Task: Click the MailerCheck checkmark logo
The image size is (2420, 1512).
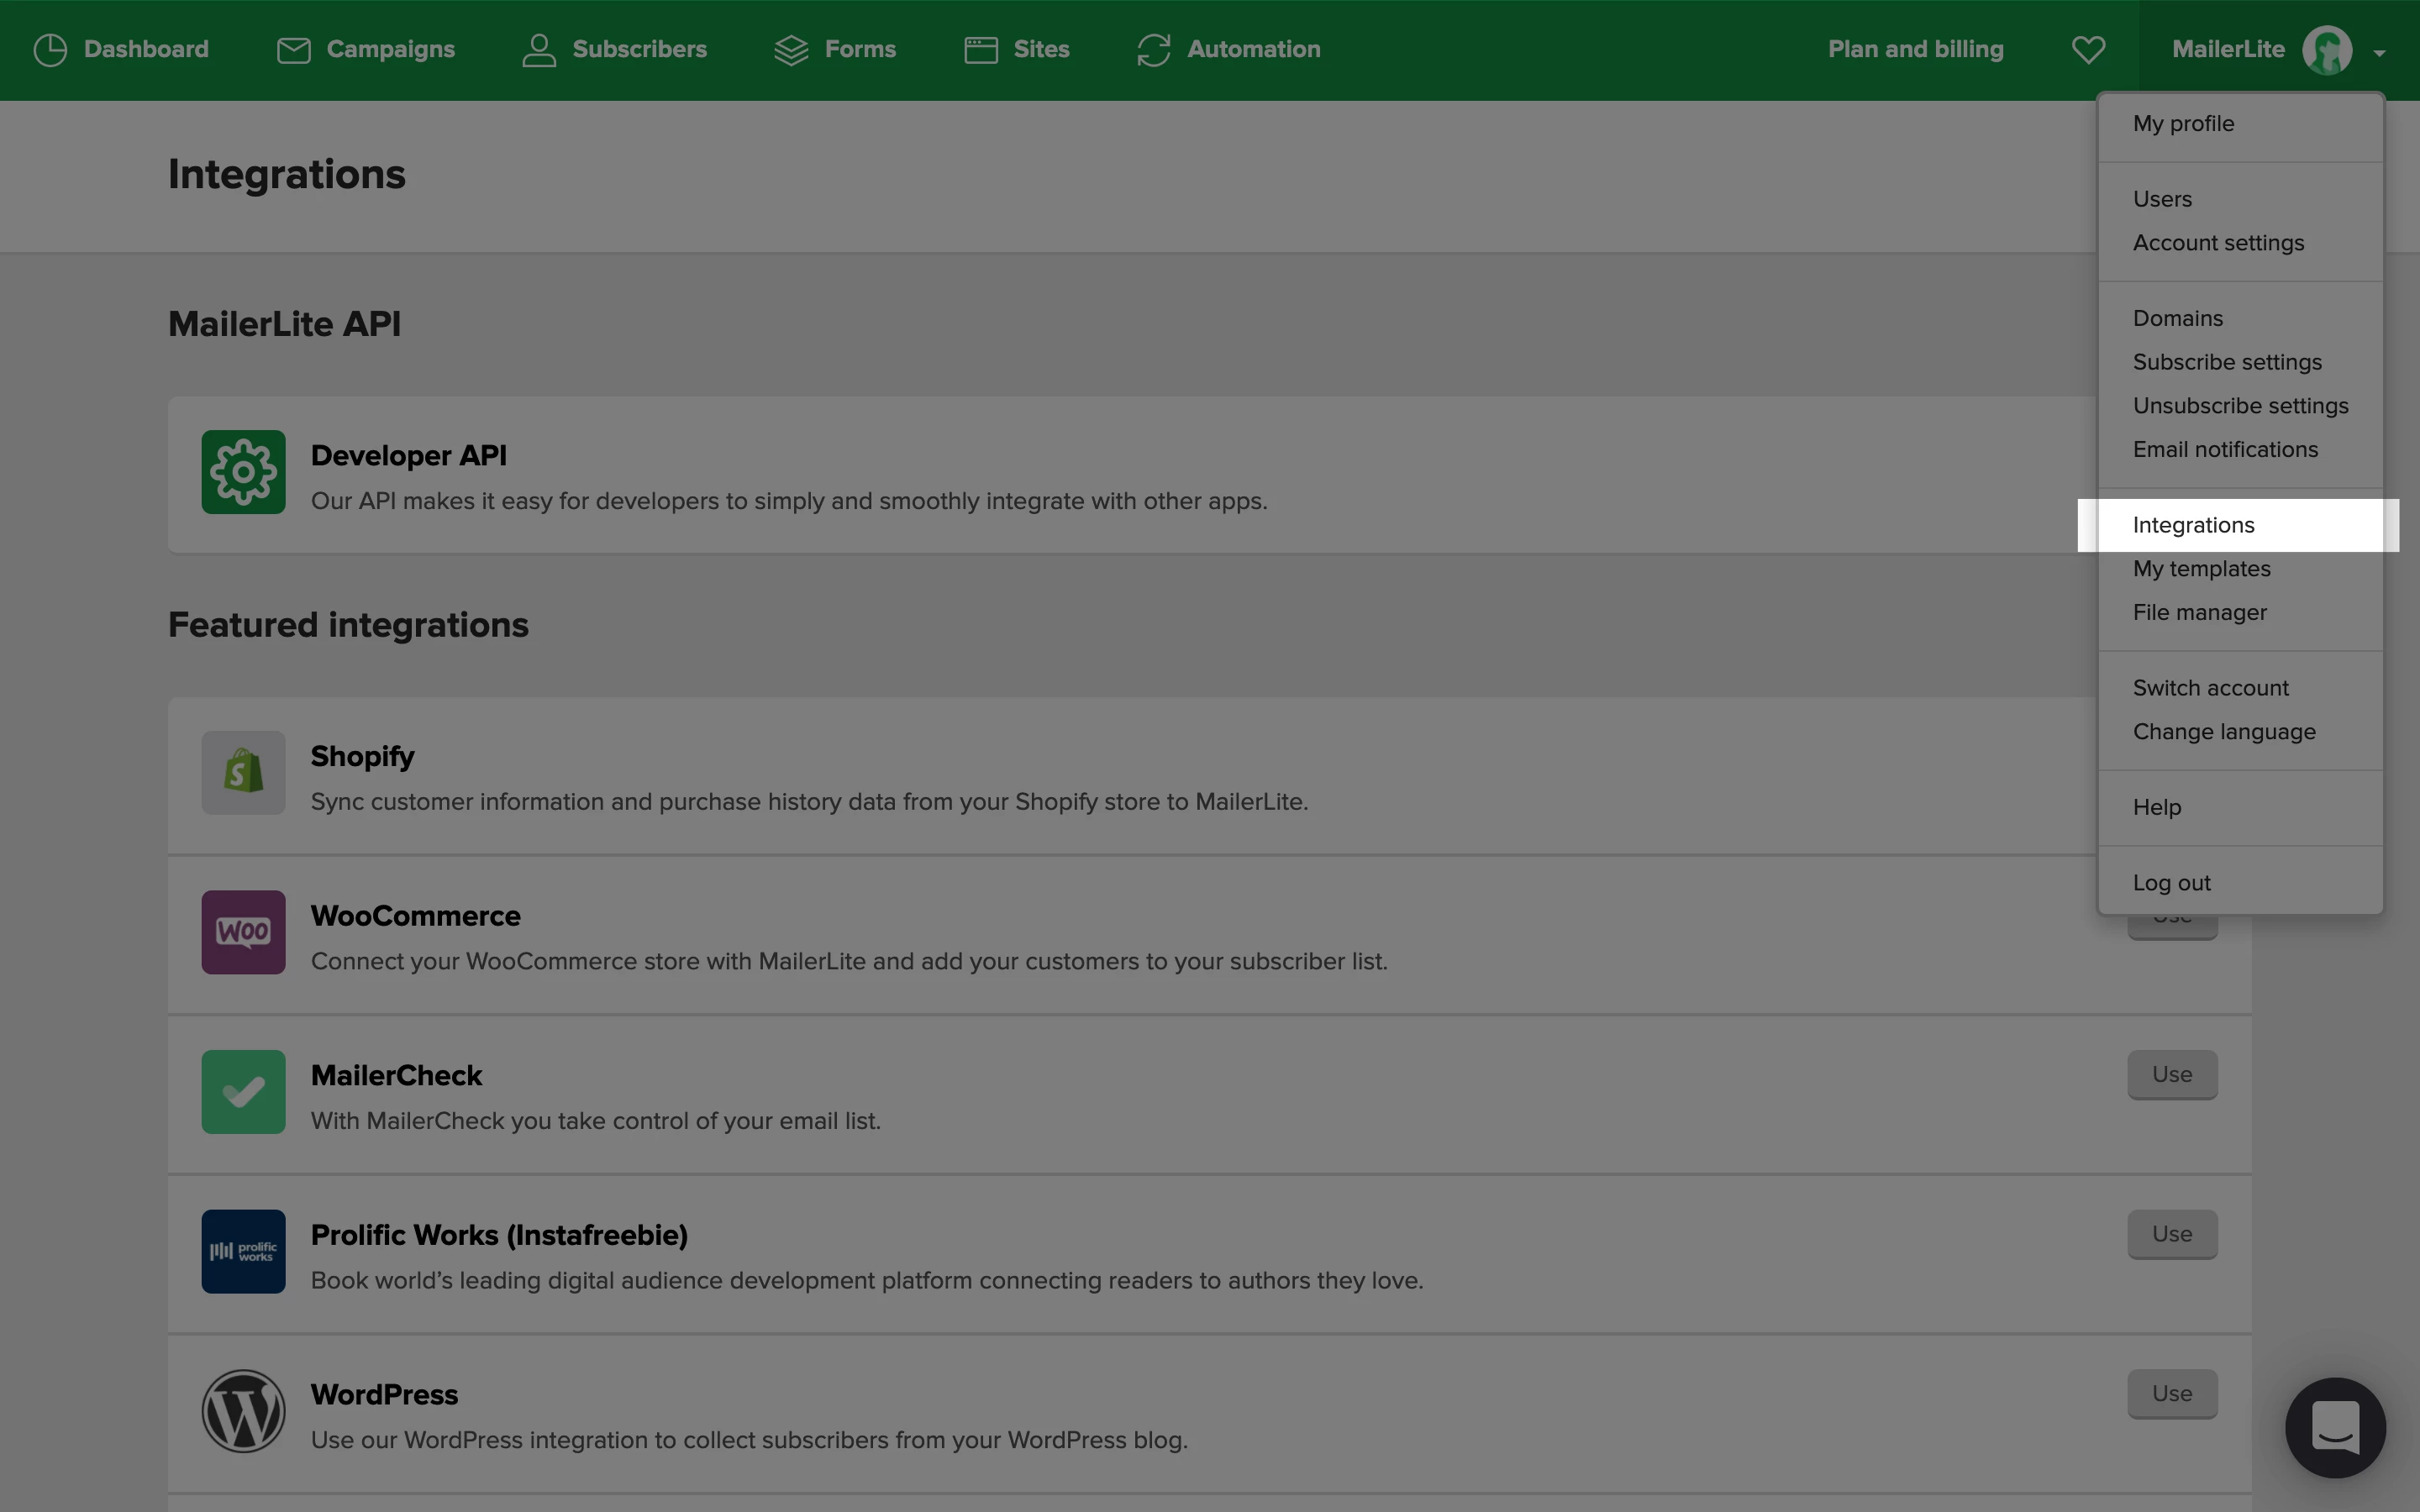Action: pos(243,1092)
